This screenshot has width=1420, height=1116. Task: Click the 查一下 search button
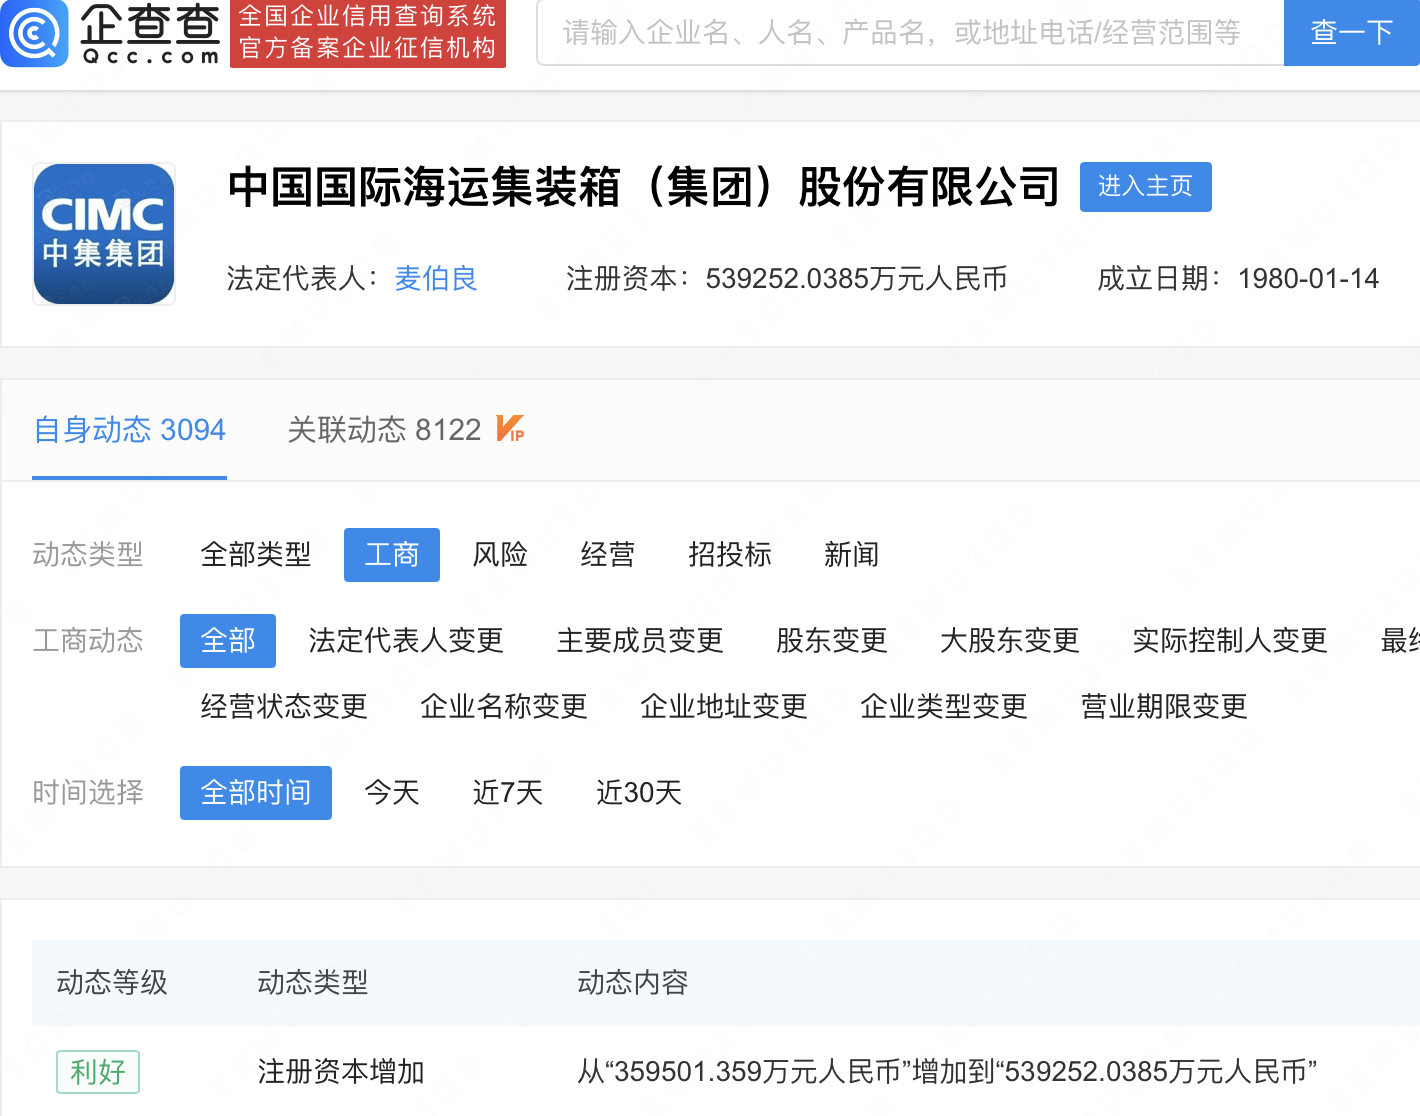click(x=1352, y=33)
